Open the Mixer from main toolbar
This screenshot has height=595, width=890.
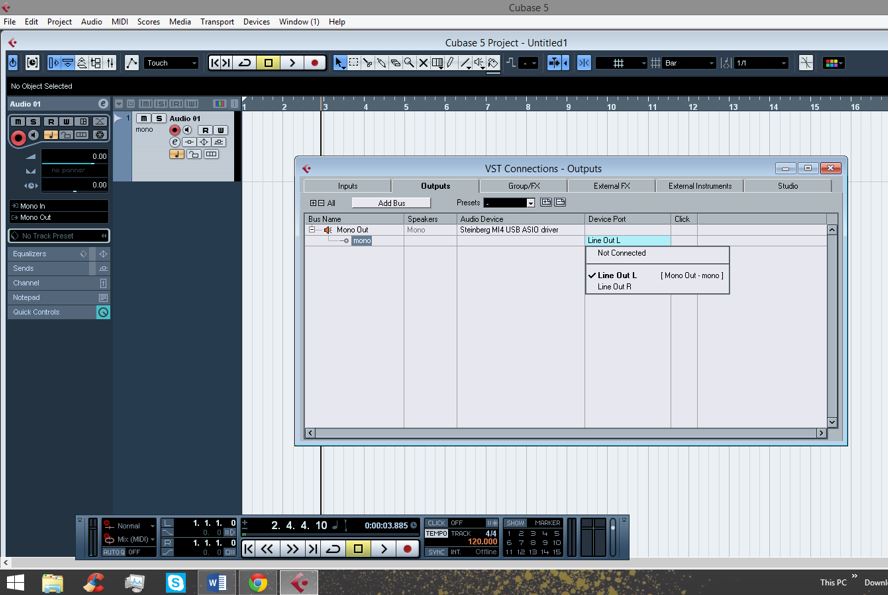pyautogui.click(x=111, y=62)
